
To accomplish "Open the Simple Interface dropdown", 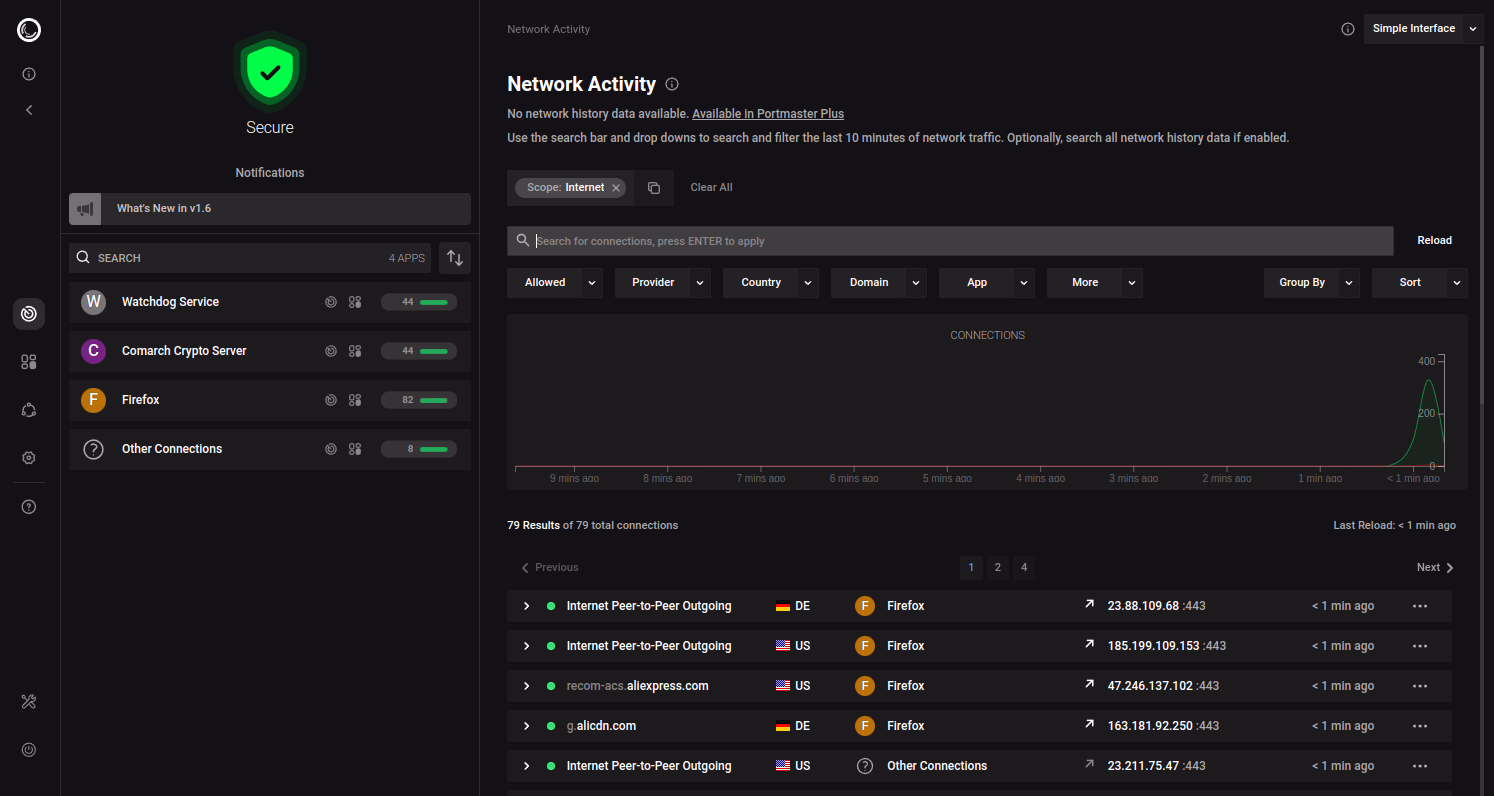I will (x=1472, y=29).
